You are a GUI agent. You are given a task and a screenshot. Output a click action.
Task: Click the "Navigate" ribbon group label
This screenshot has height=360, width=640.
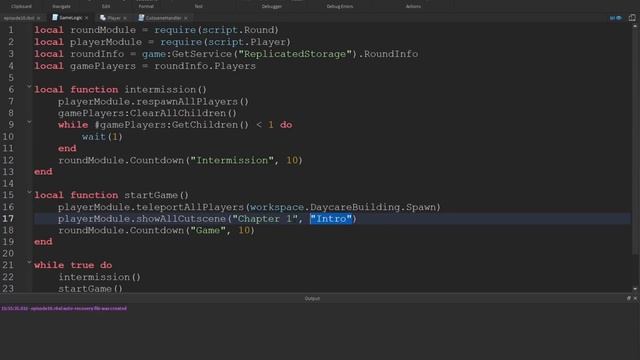(61, 7)
